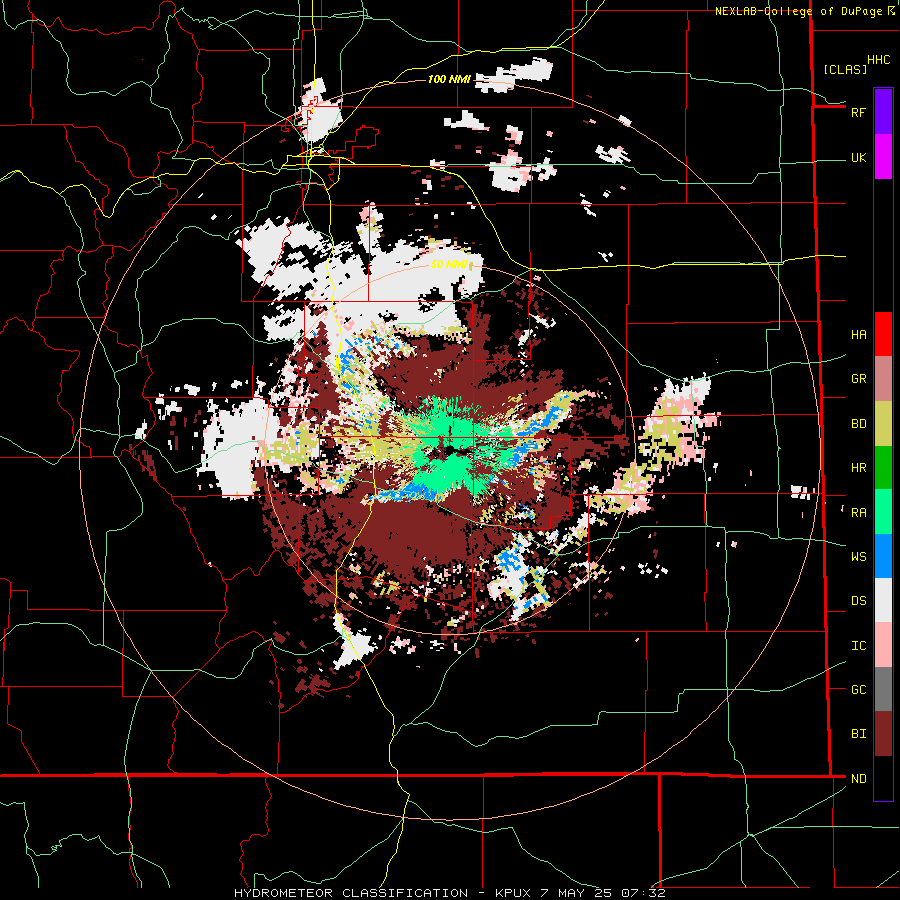Select the gray GC legend swatch
Viewport: 900px width, 900px height.
[883, 689]
